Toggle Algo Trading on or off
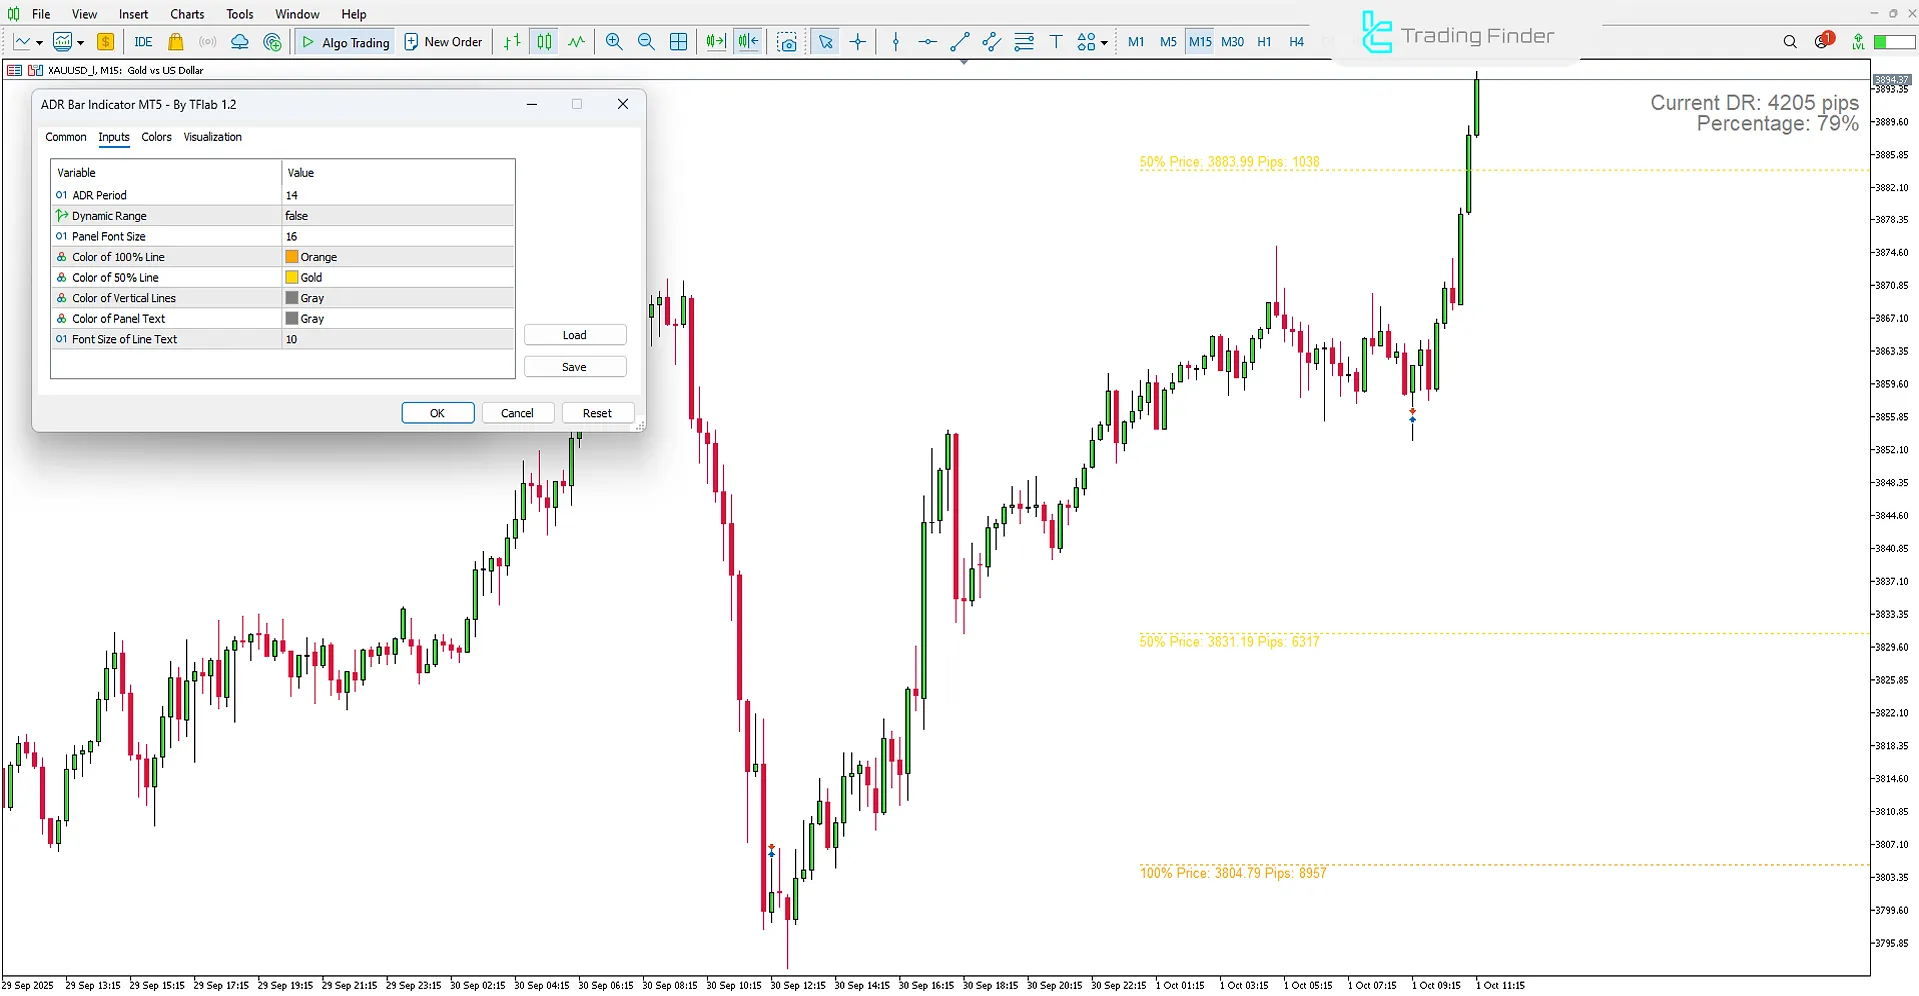The height and width of the screenshot is (996, 1919). [344, 42]
